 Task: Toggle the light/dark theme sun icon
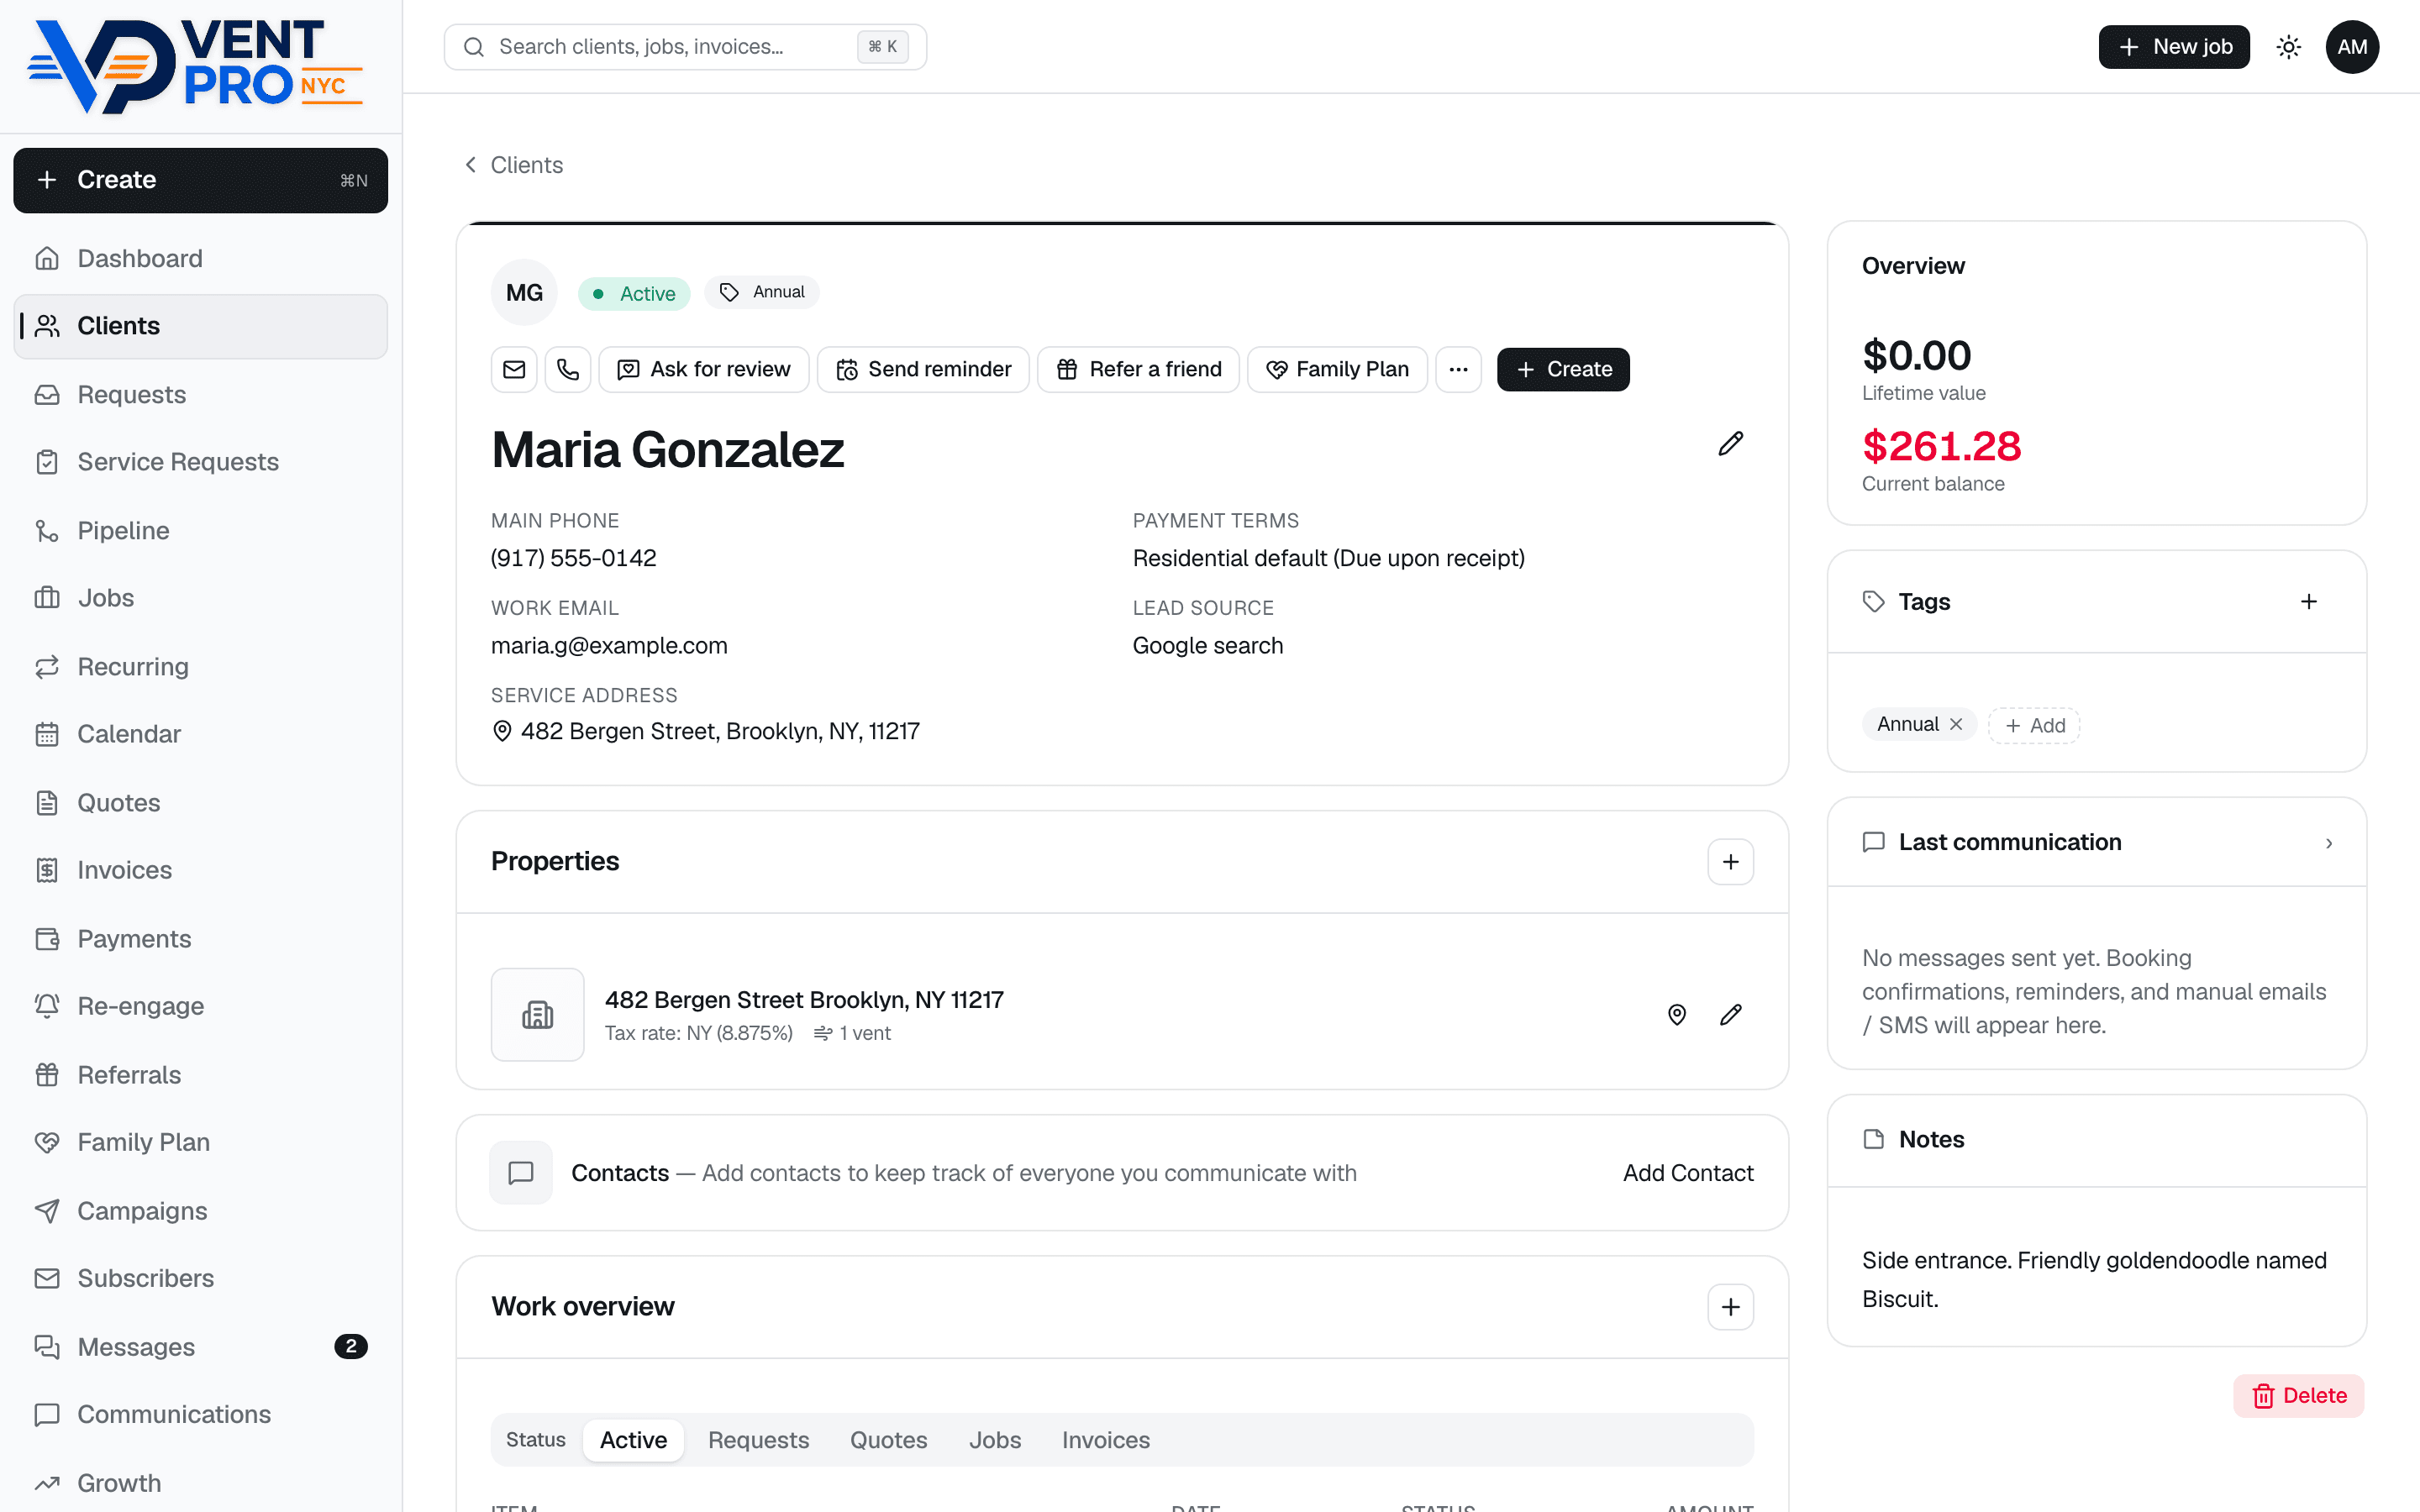coord(2288,47)
